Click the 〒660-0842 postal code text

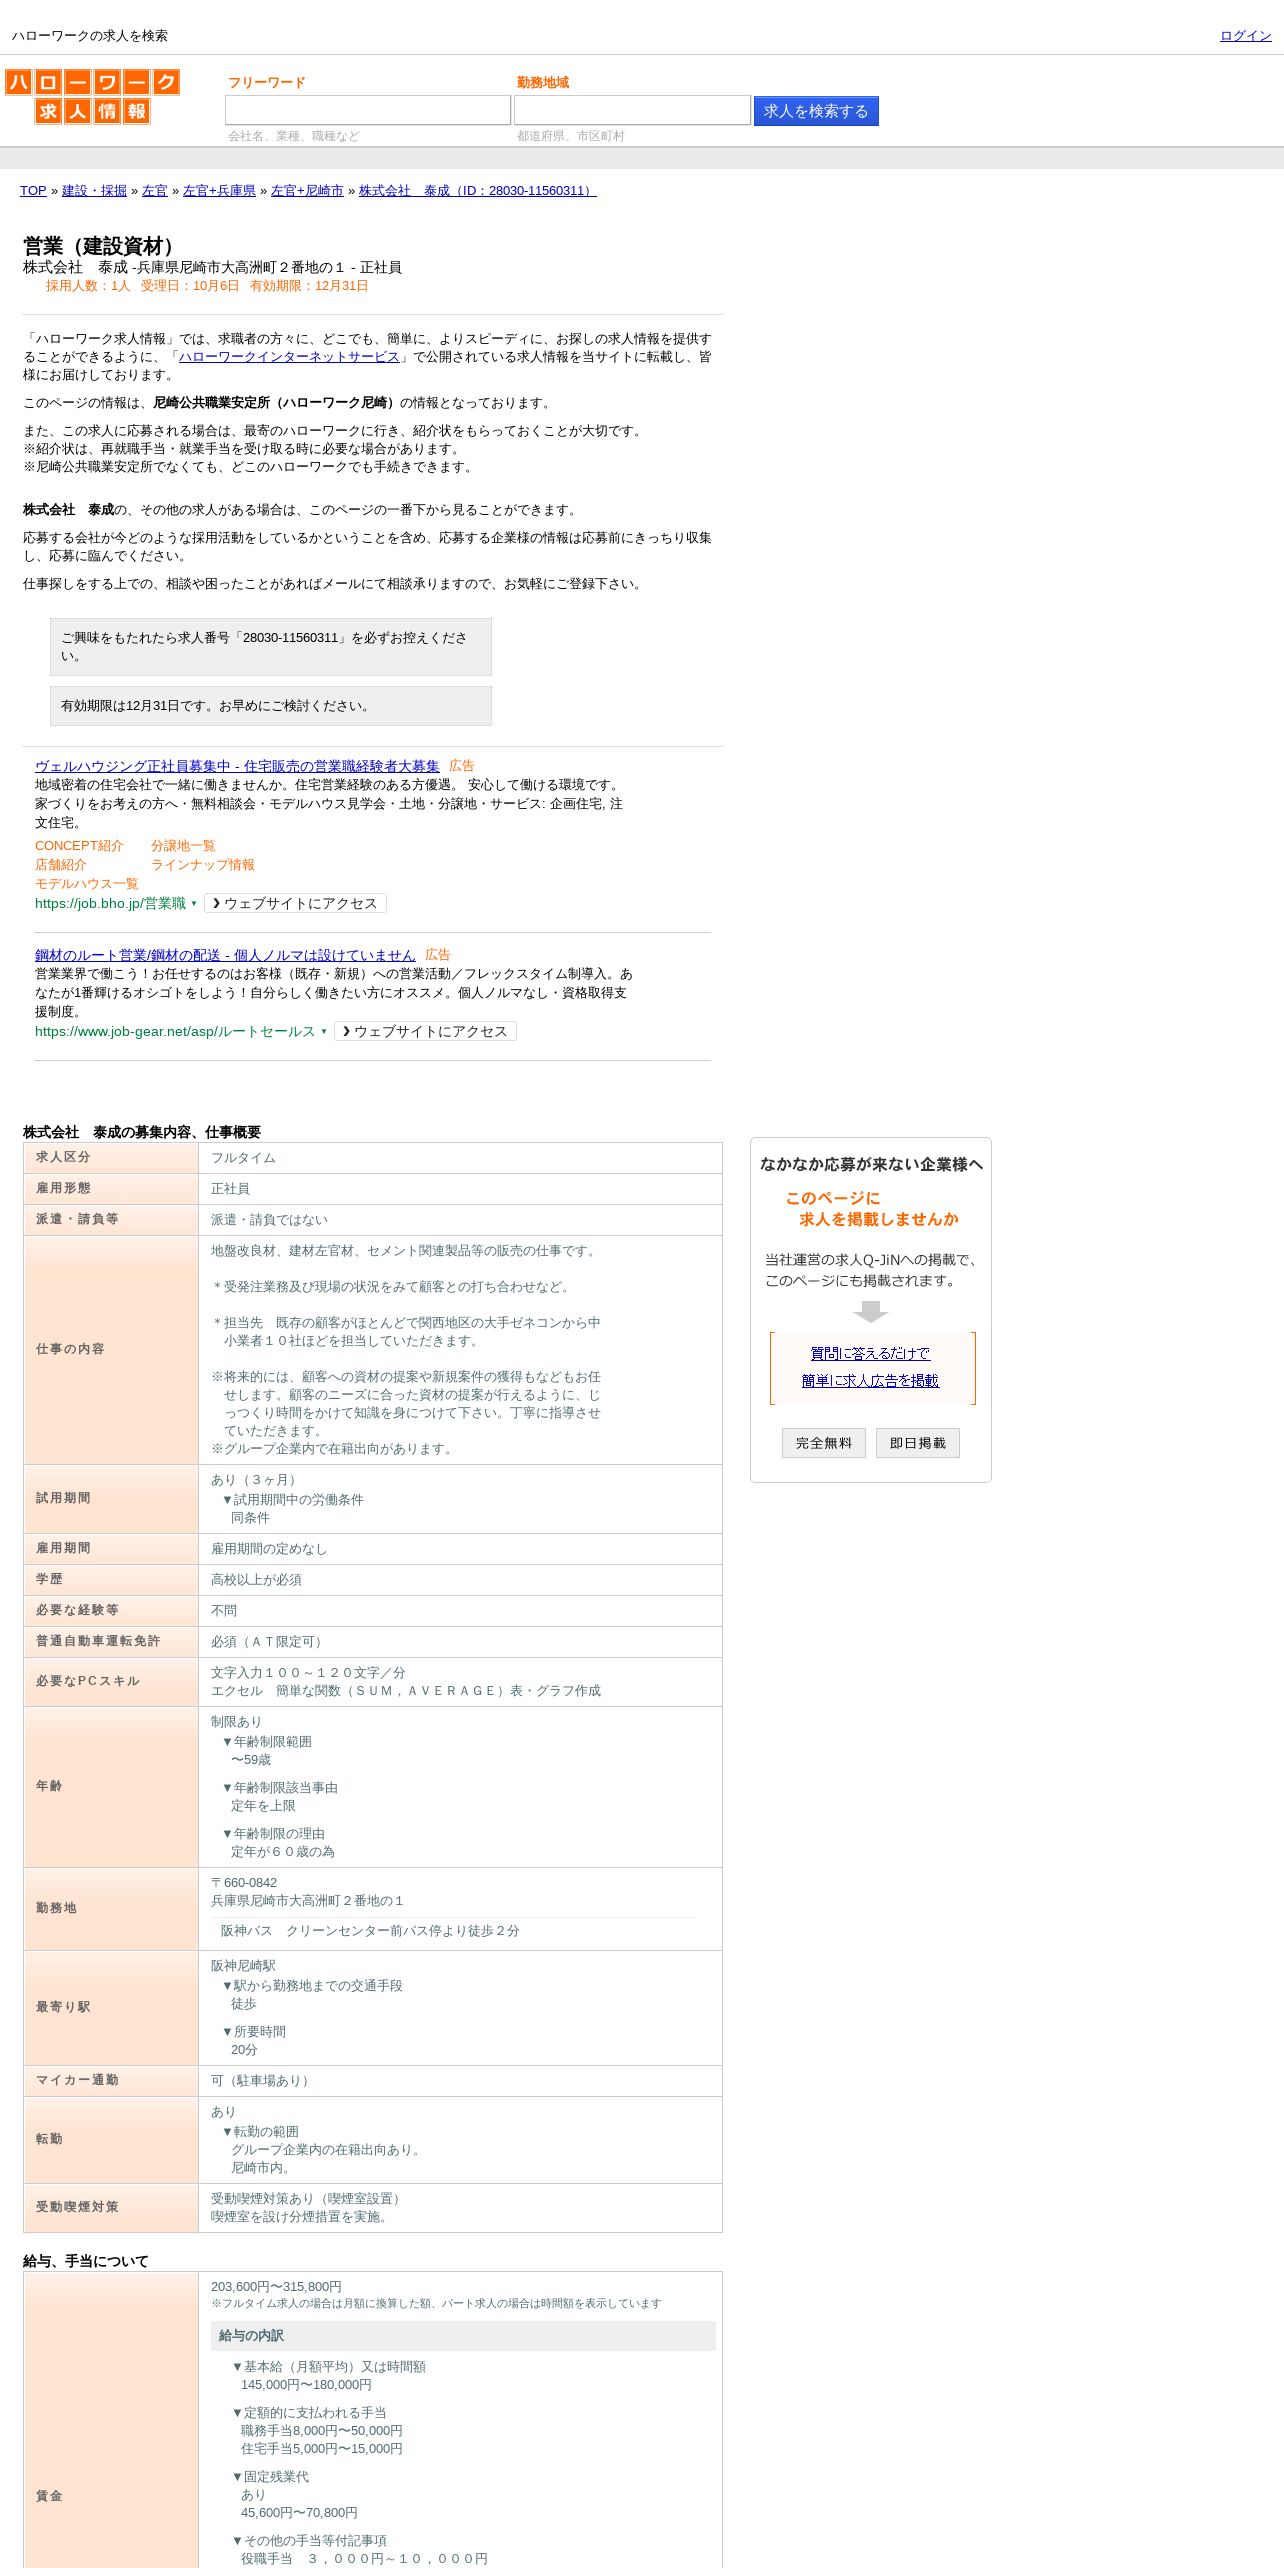point(244,1883)
